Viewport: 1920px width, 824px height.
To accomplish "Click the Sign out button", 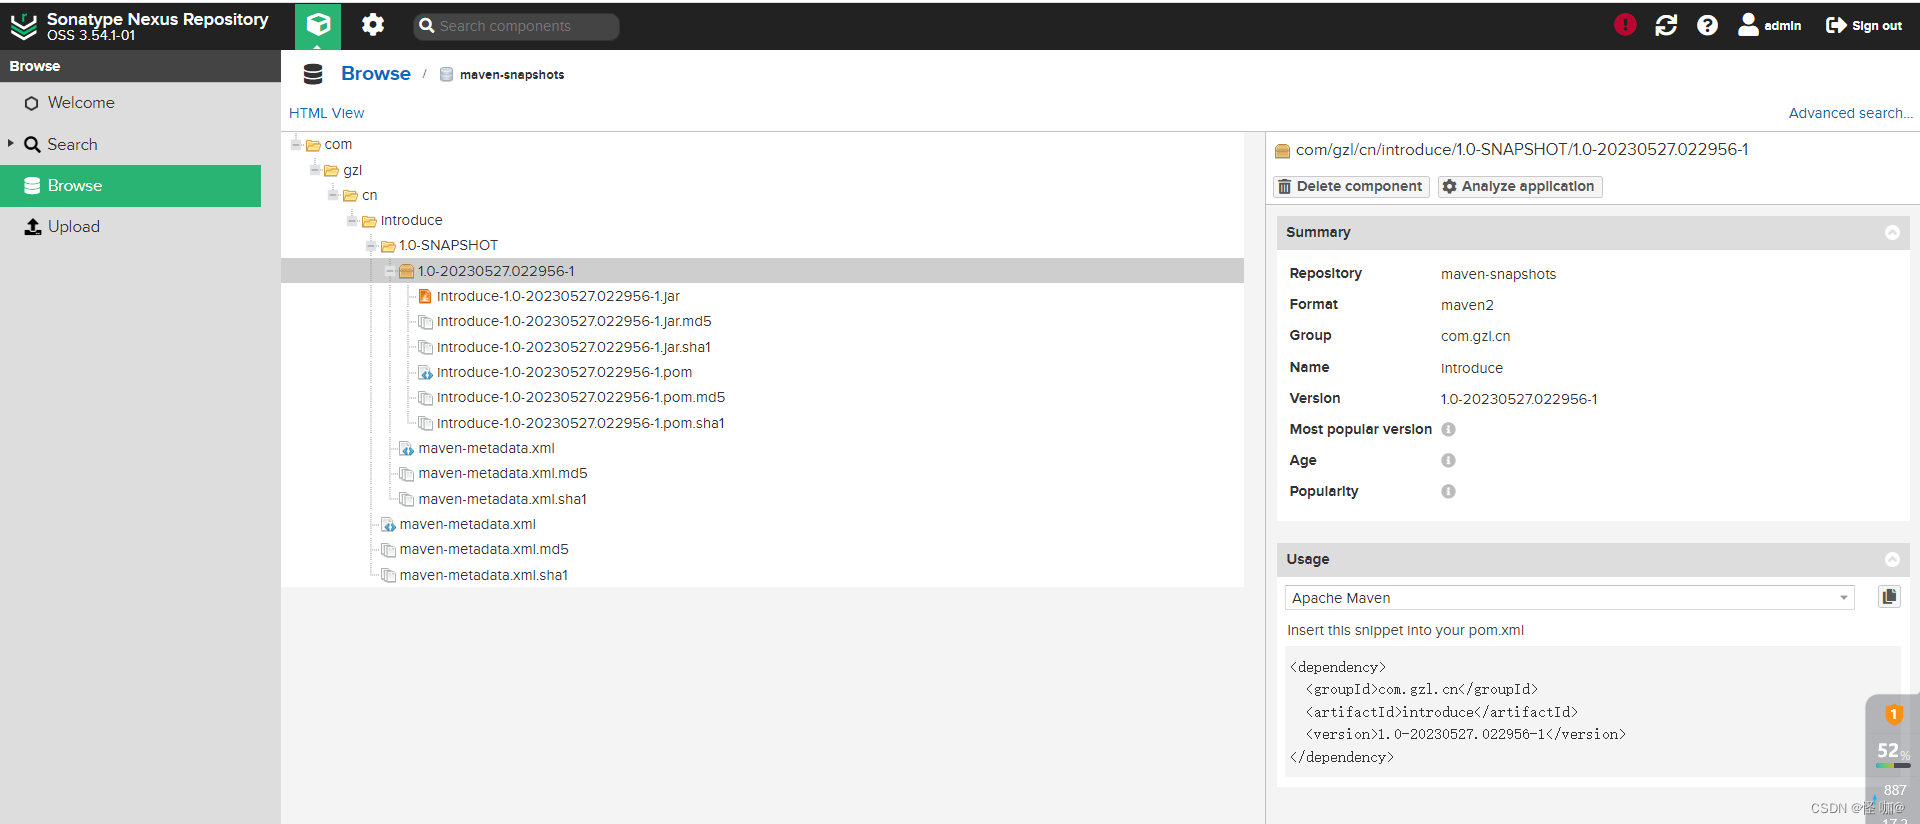I will coord(1864,25).
